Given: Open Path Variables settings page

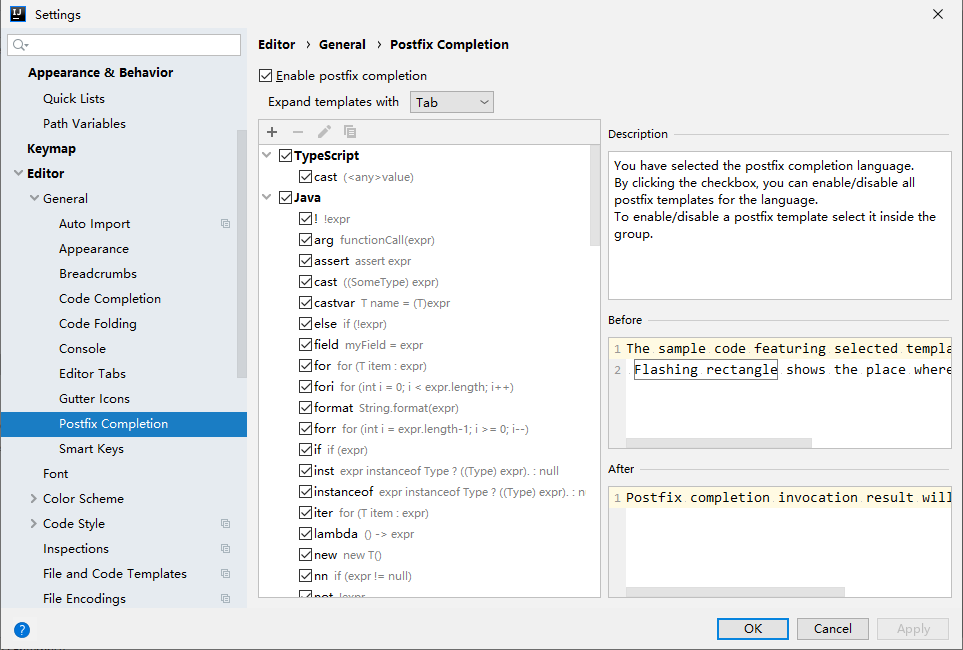Looking at the screenshot, I should point(84,123).
